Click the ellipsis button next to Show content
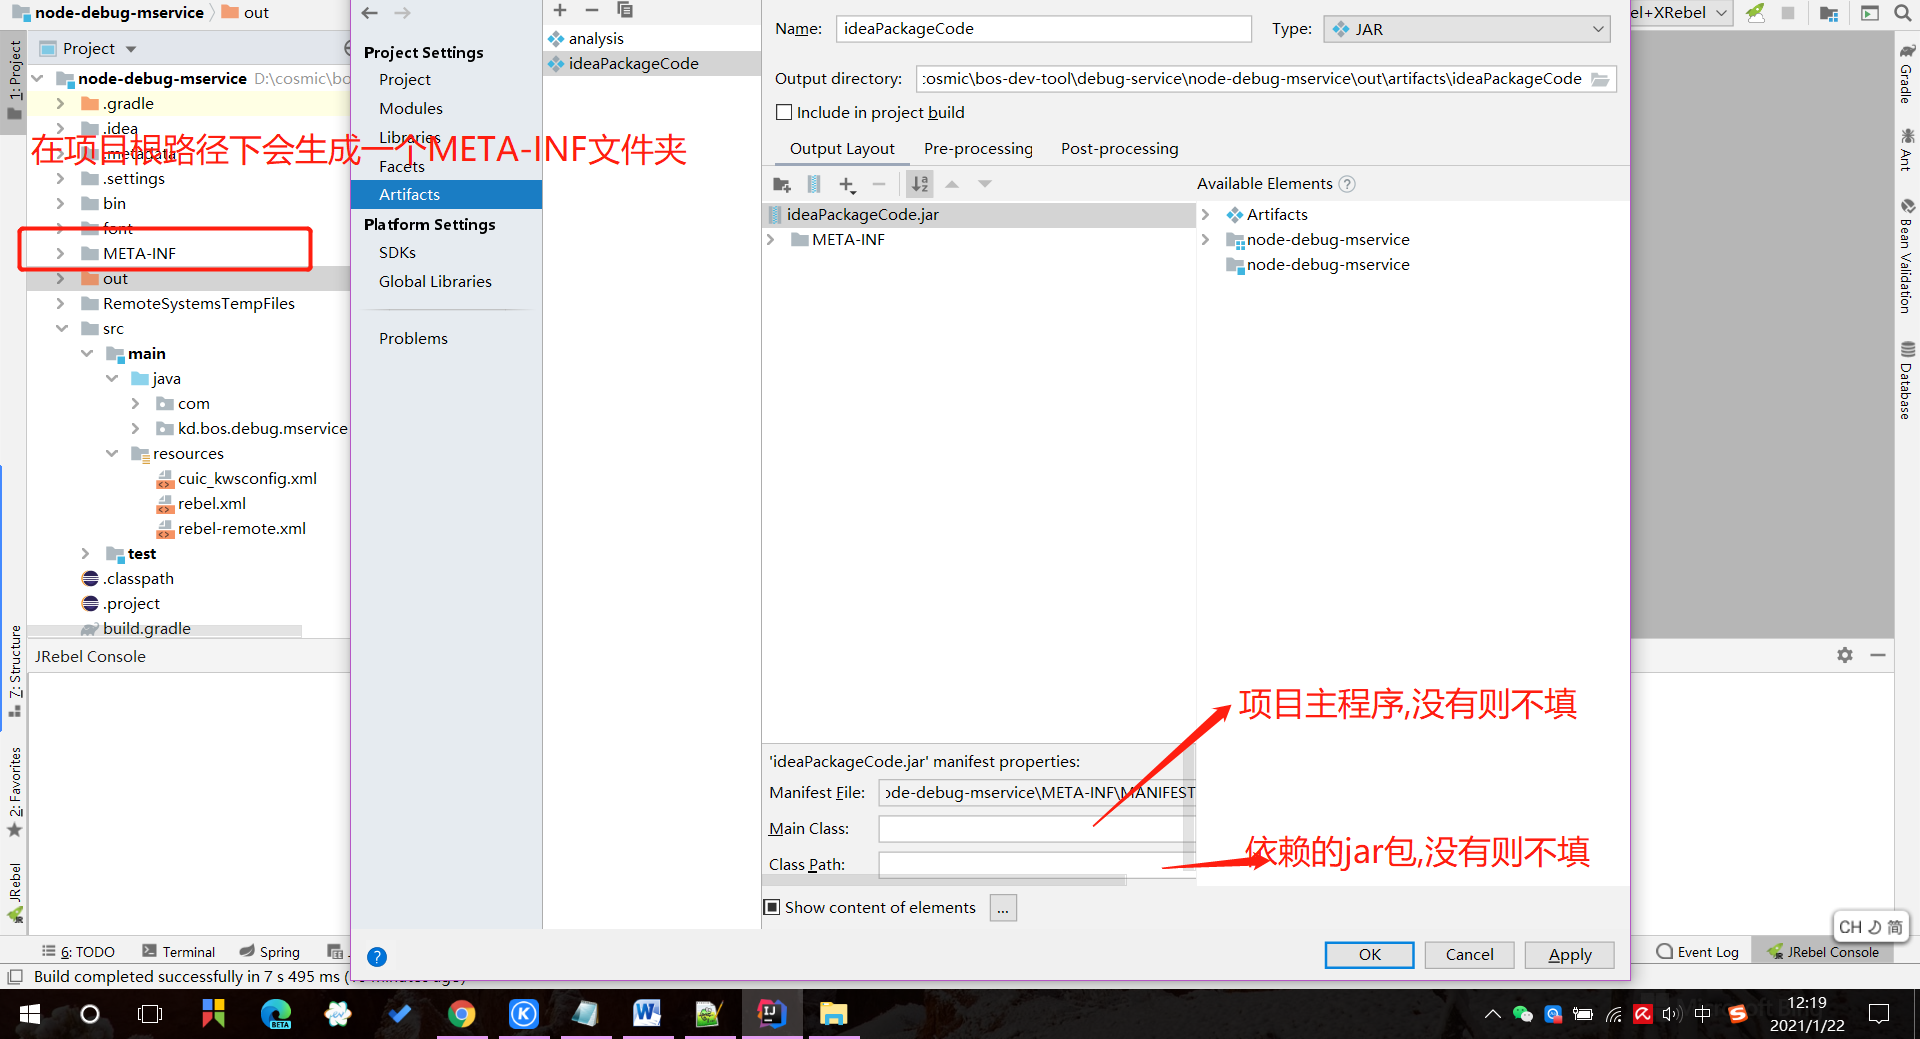Screen dimensions: 1920x1039 click(1003, 907)
